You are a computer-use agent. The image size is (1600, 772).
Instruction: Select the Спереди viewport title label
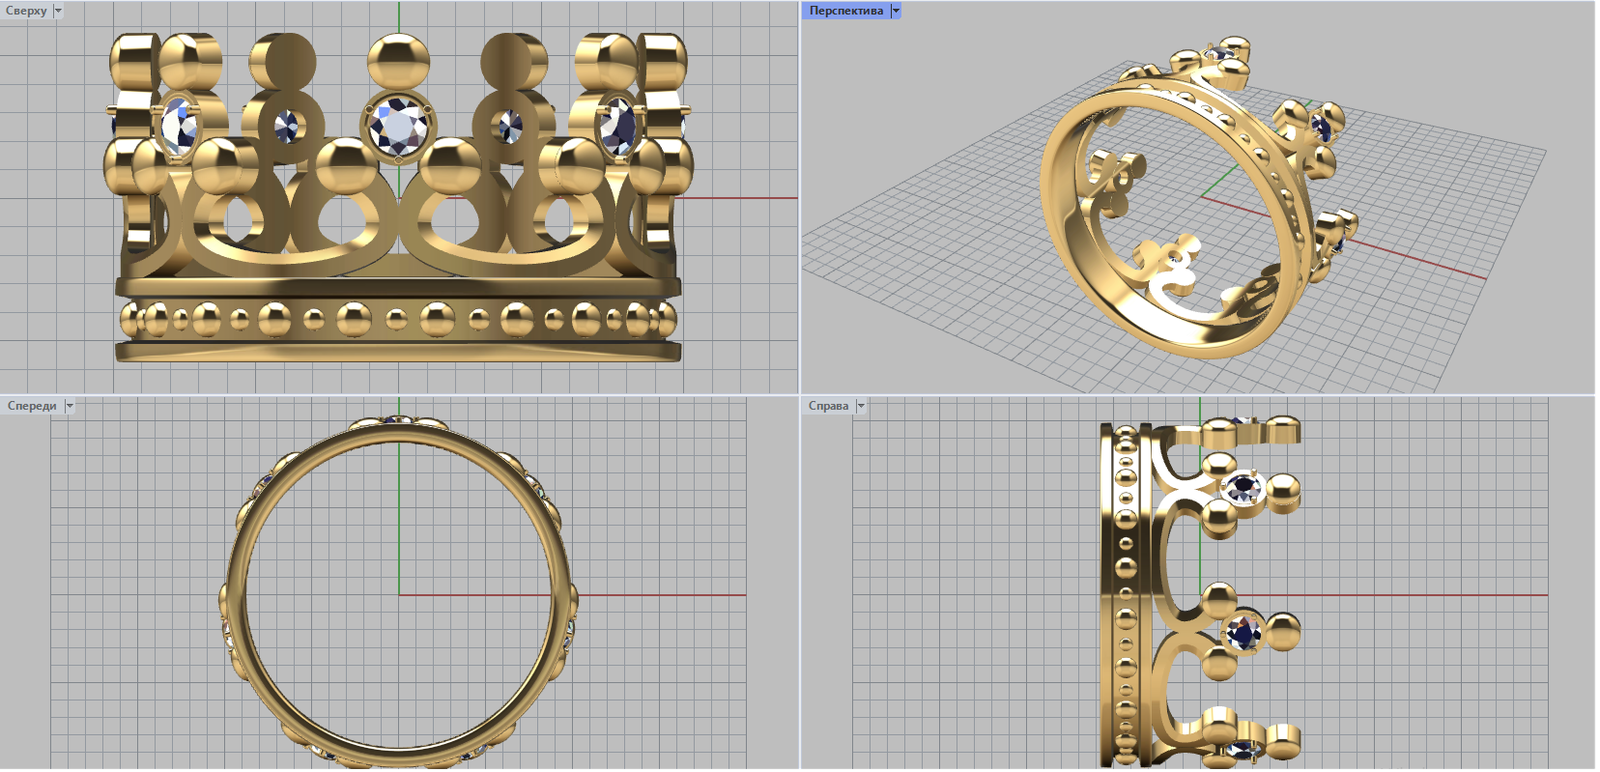pyautogui.click(x=32, y=406)
